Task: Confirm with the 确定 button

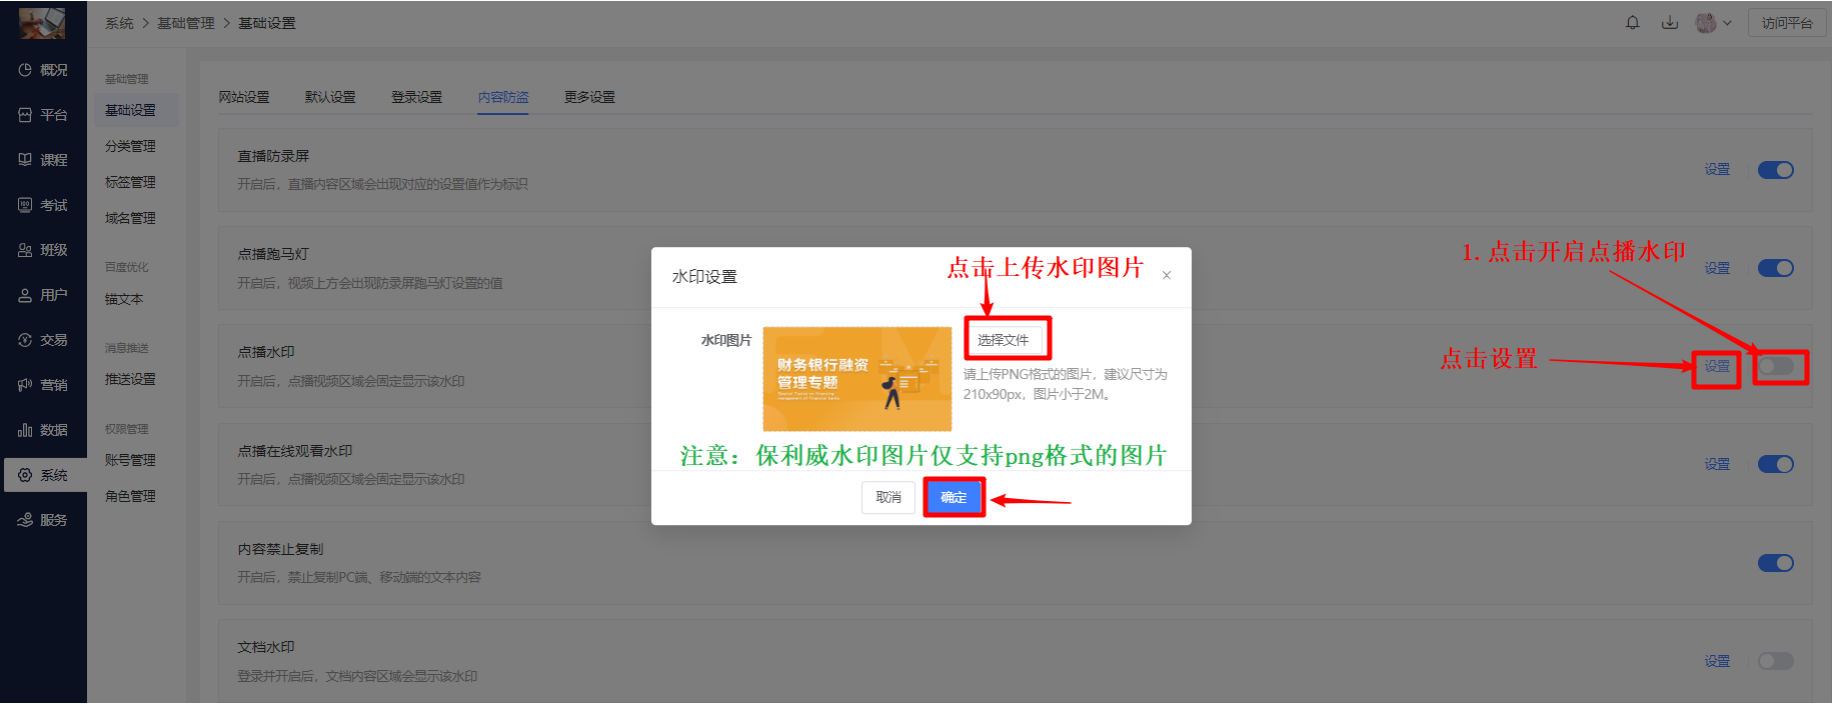Action: (x=953, y=497)
